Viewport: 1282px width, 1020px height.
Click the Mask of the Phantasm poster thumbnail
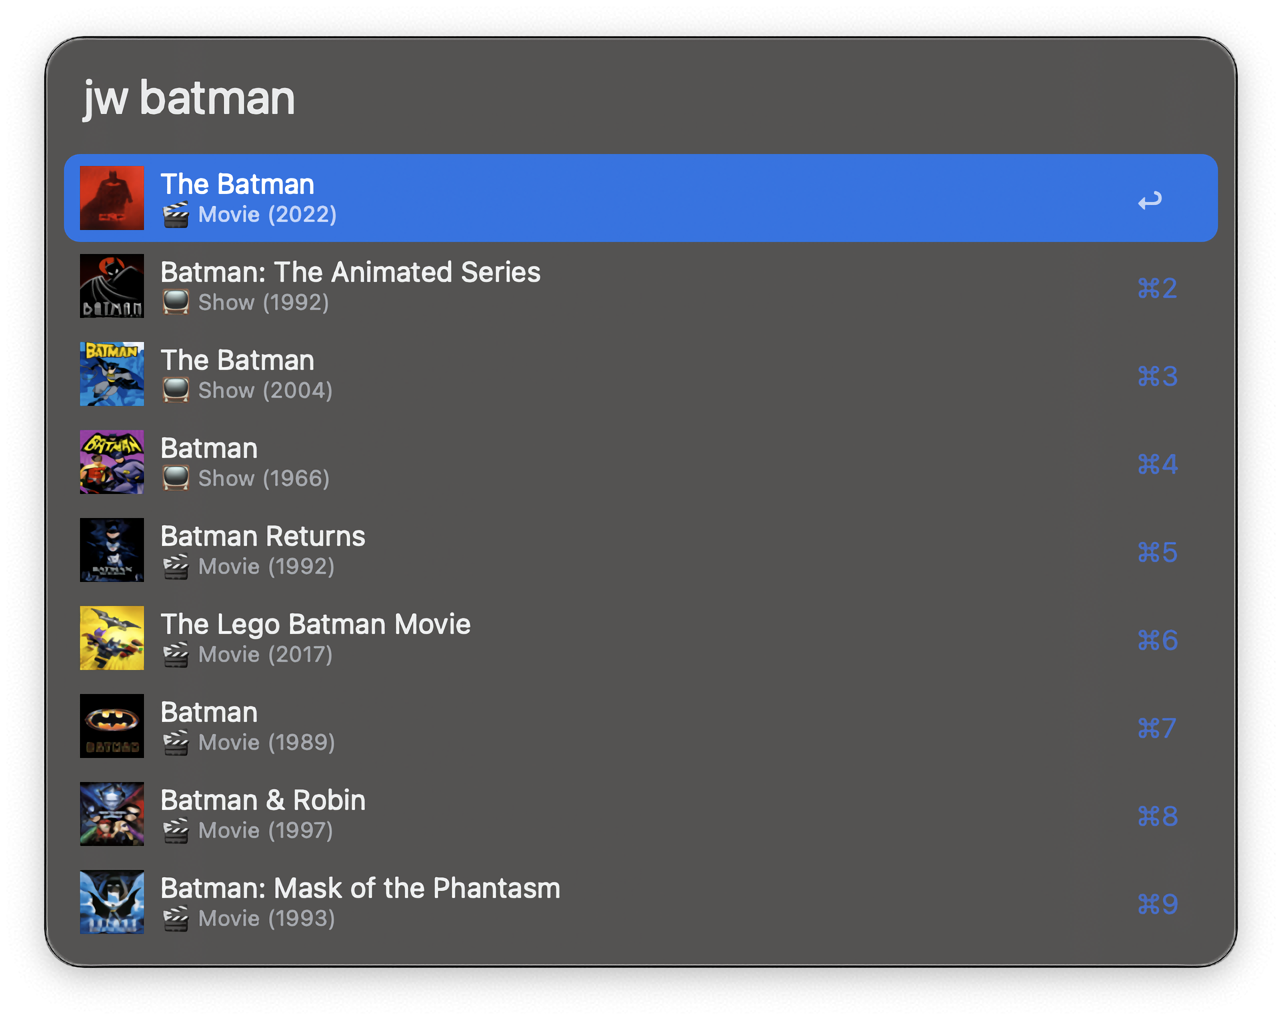pyautogui.click(x=112, y=902)
